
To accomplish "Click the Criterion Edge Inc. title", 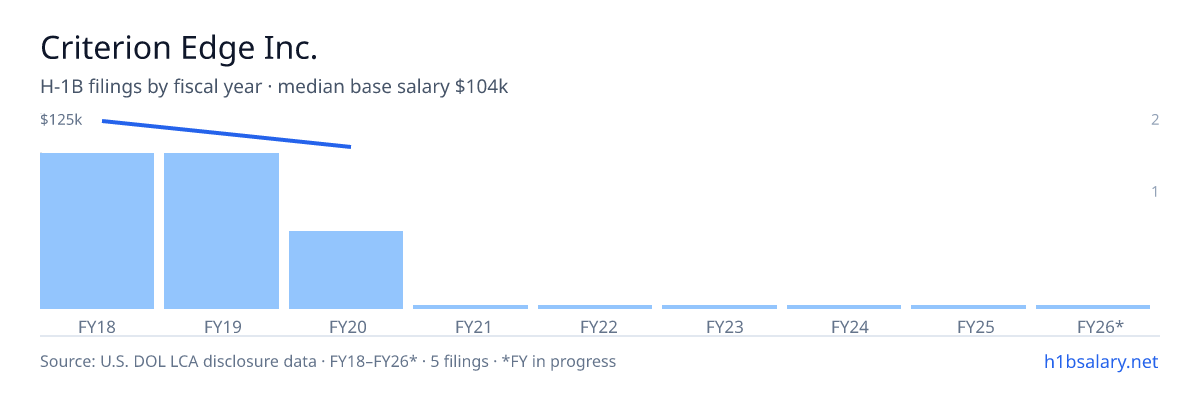I will pyautogui.click(x=179, y=48).
